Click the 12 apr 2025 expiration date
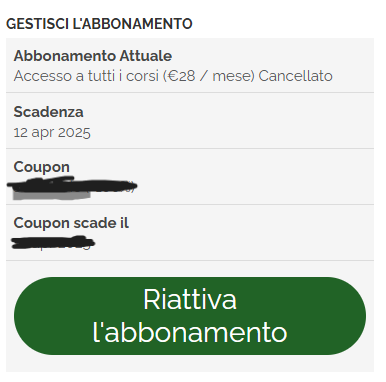The height and width of the screenshot is (382, 386). (52, 132)
